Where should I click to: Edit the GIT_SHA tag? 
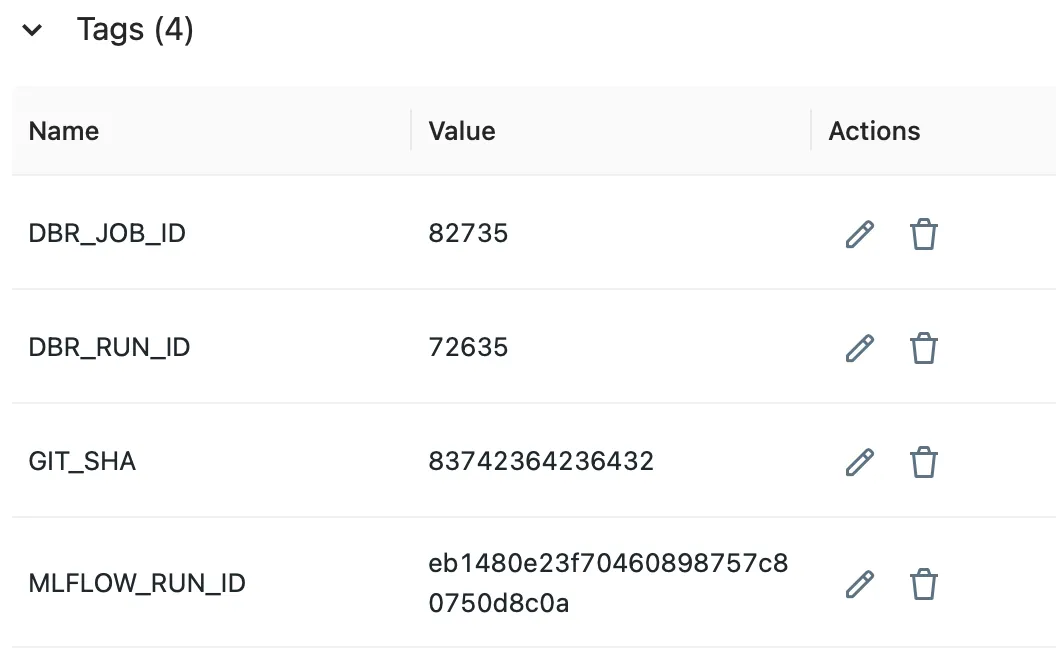coord(860,463)
